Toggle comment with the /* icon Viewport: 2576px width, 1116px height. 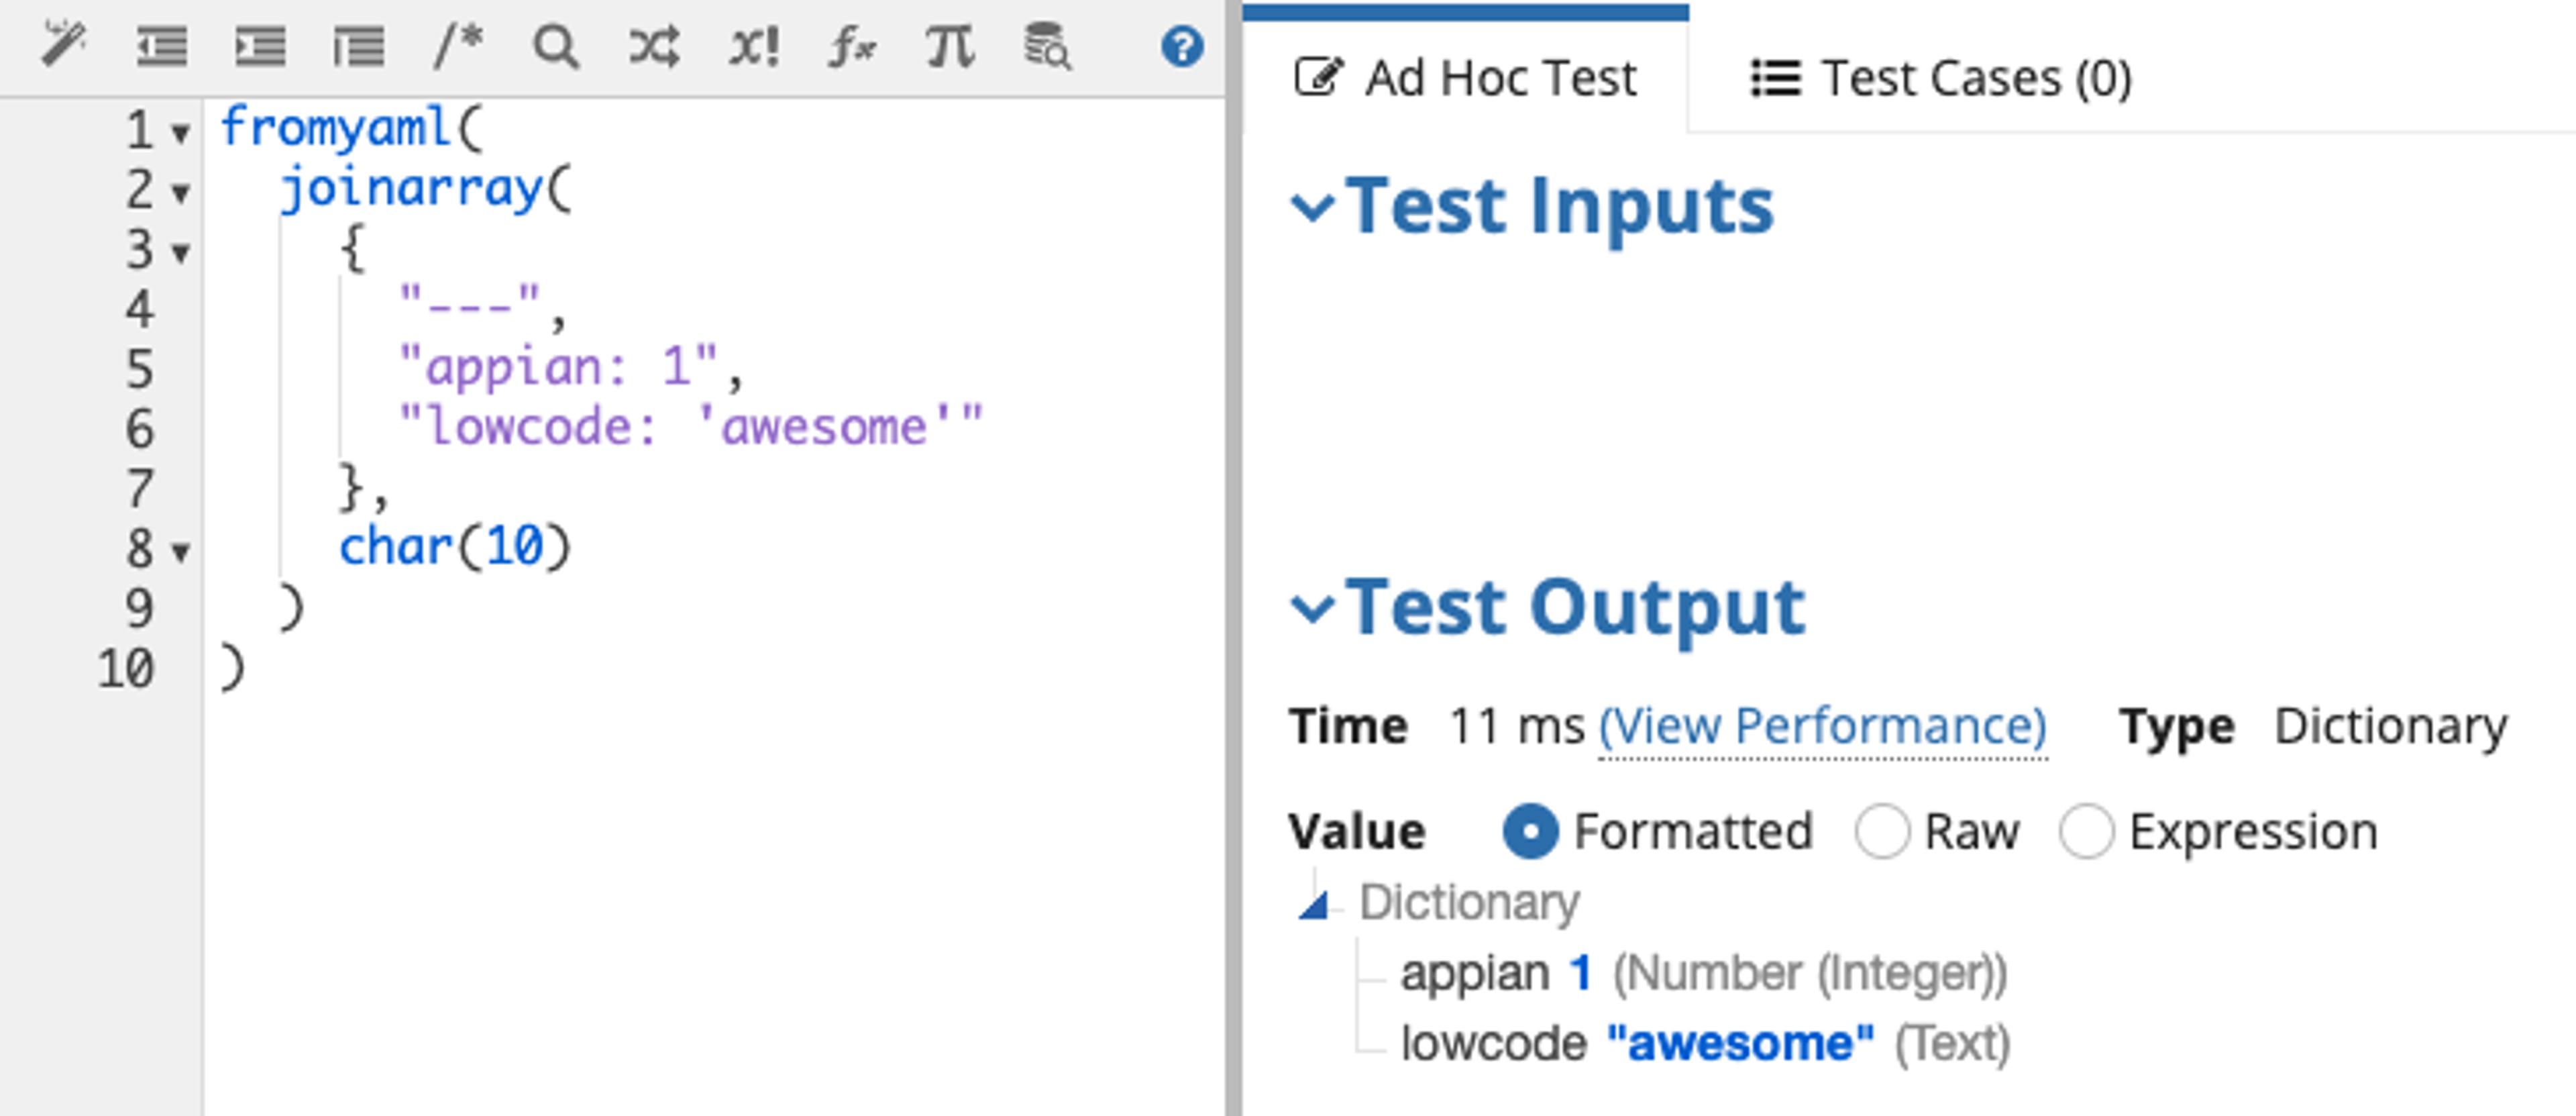pyautogui.click(x=458, y=46)
